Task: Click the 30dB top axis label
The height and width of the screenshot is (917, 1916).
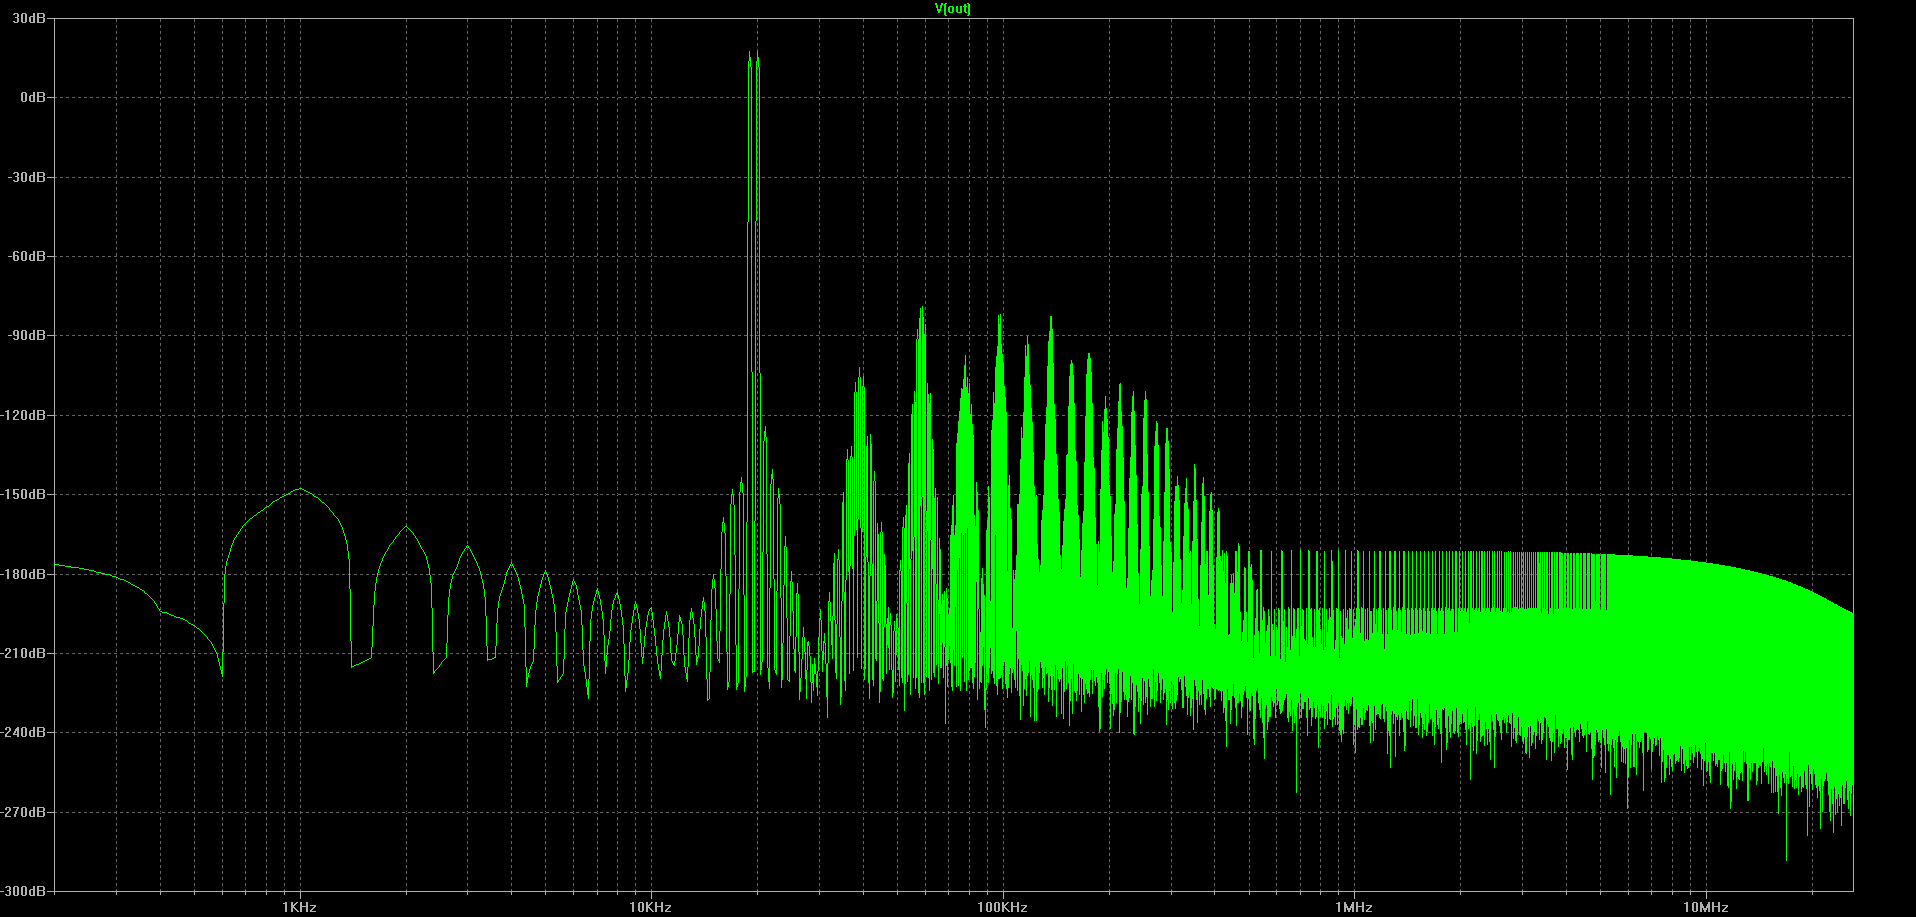Action: tap(31, 18)
